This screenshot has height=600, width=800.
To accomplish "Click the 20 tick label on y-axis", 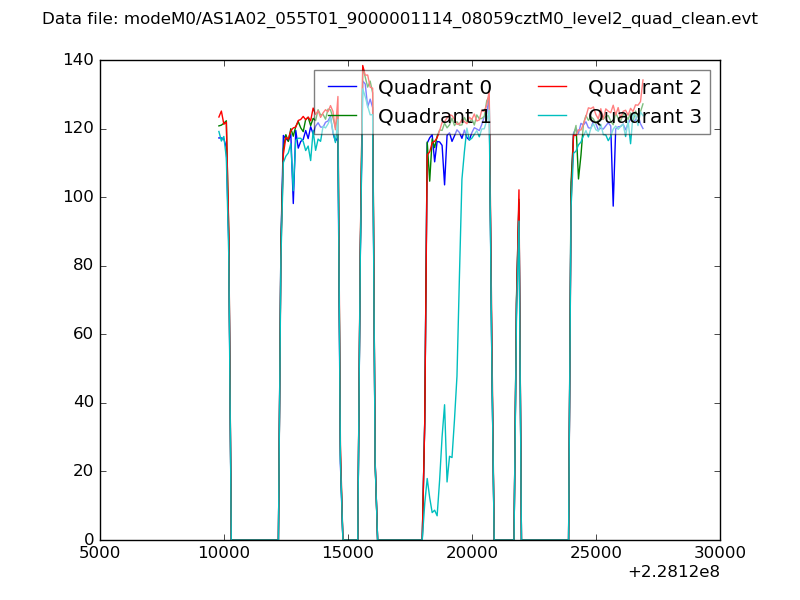I will pyautogui.click(x=82, y=471).
